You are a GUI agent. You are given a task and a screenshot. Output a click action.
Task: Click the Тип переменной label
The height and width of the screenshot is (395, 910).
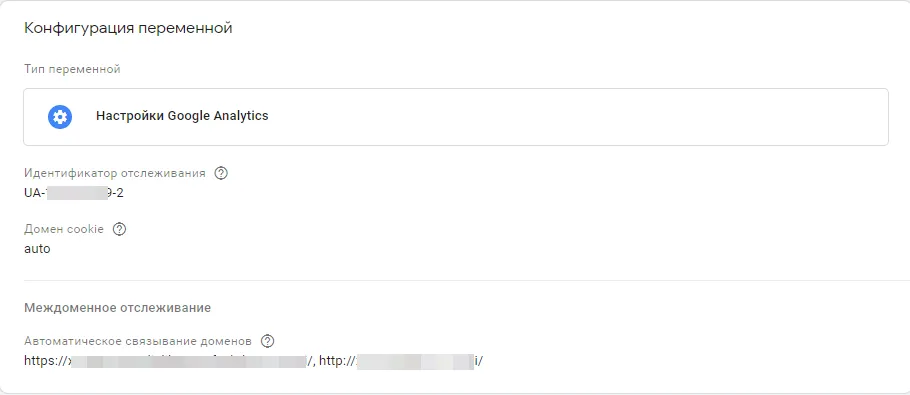point(72,70)
